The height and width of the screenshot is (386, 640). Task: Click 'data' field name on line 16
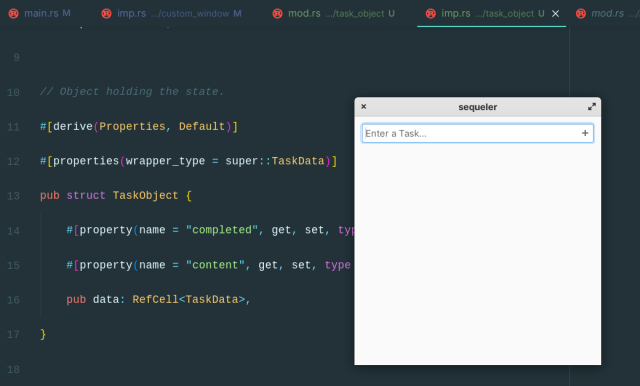click(106, 299)
